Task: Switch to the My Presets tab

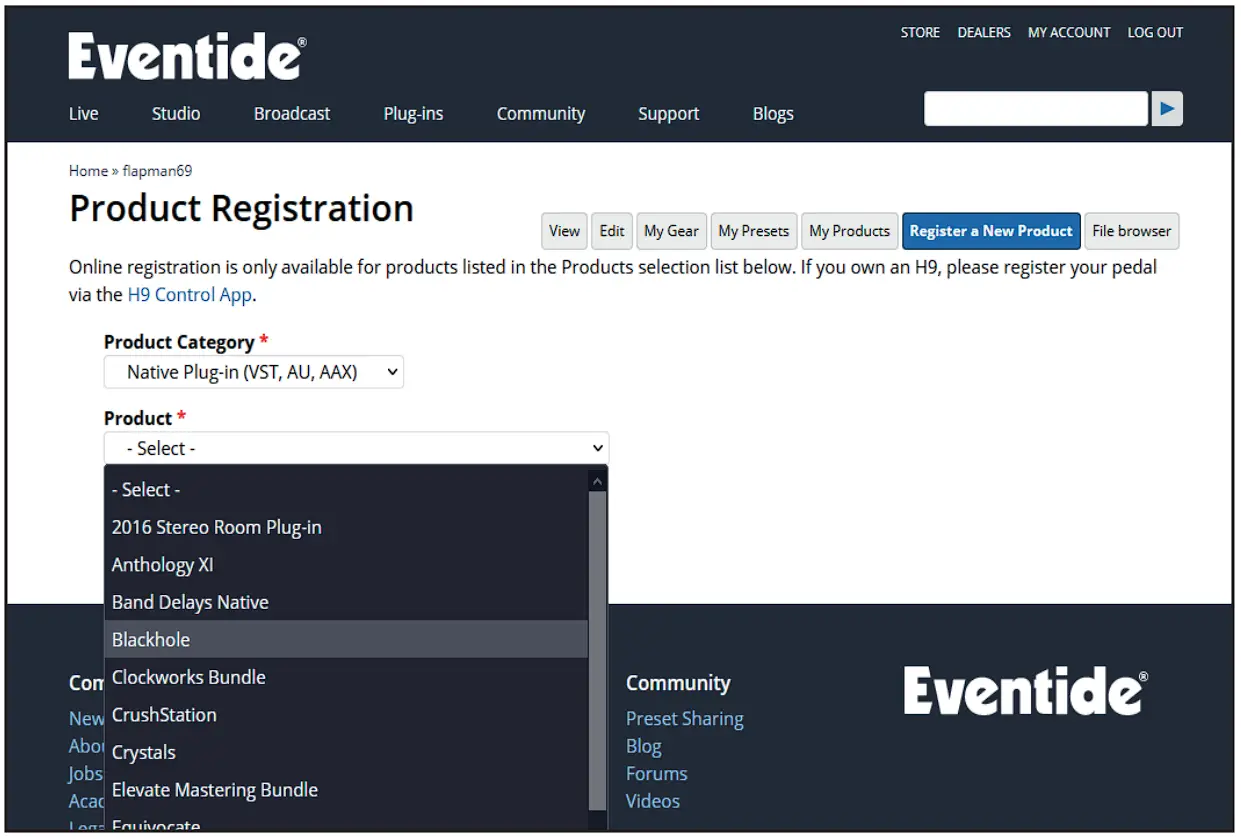Action: (753, 231)
